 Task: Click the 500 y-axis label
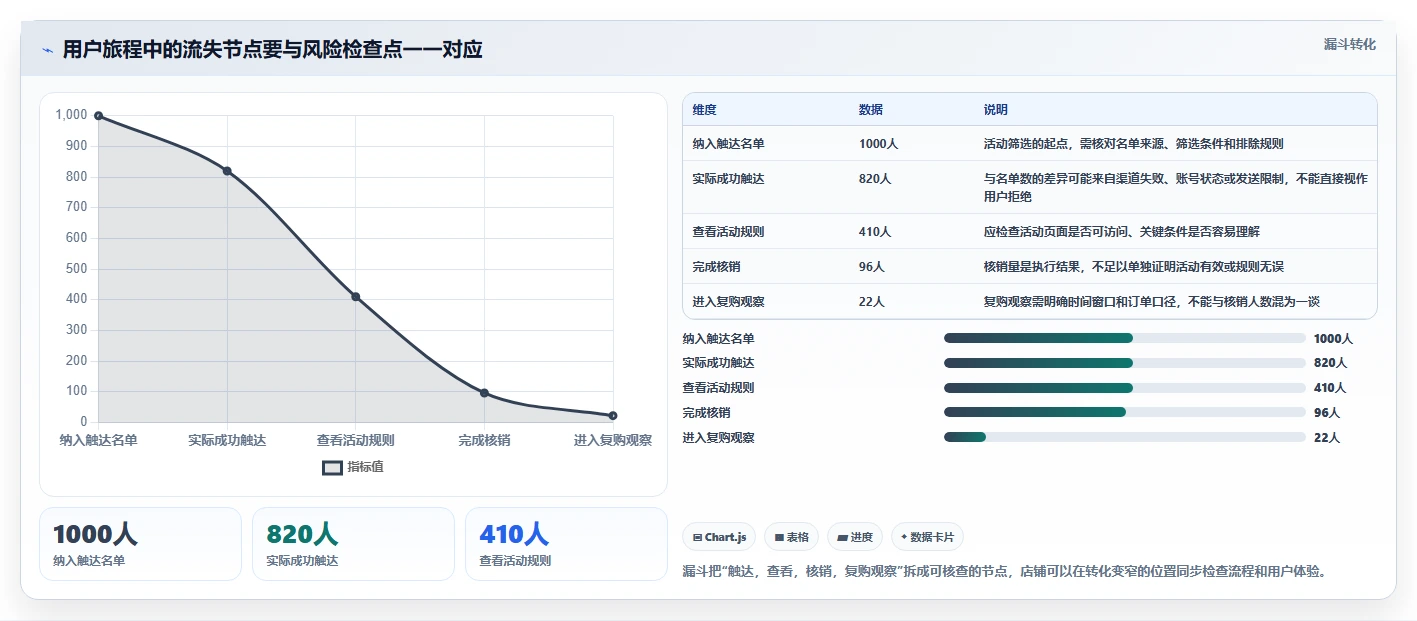point(77,269)
